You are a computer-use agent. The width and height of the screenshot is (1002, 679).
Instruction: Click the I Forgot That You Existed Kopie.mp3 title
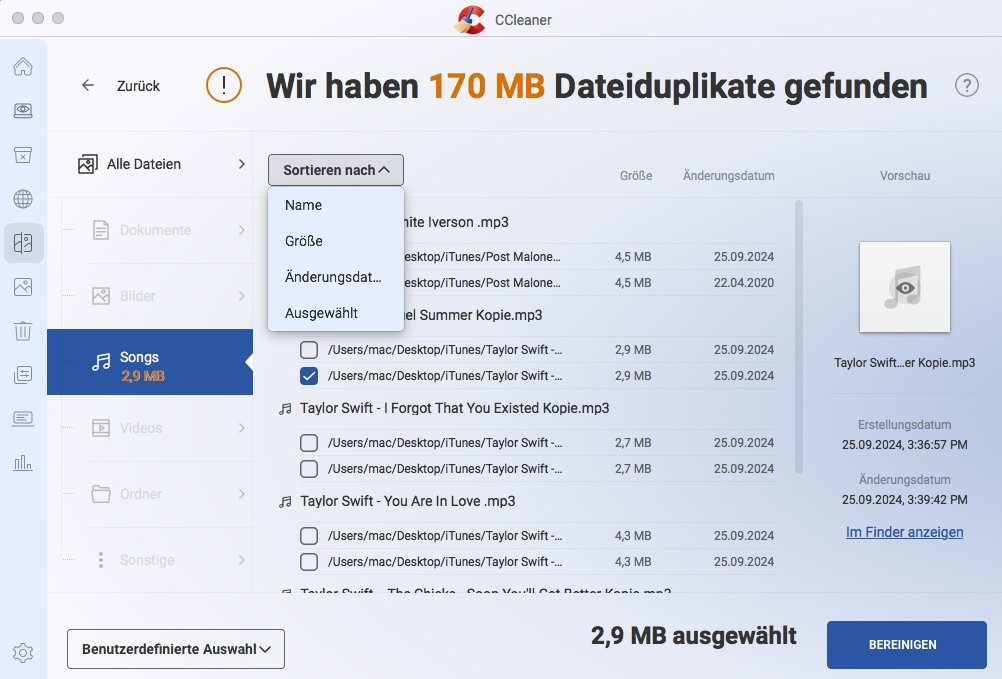coord(454,408)
